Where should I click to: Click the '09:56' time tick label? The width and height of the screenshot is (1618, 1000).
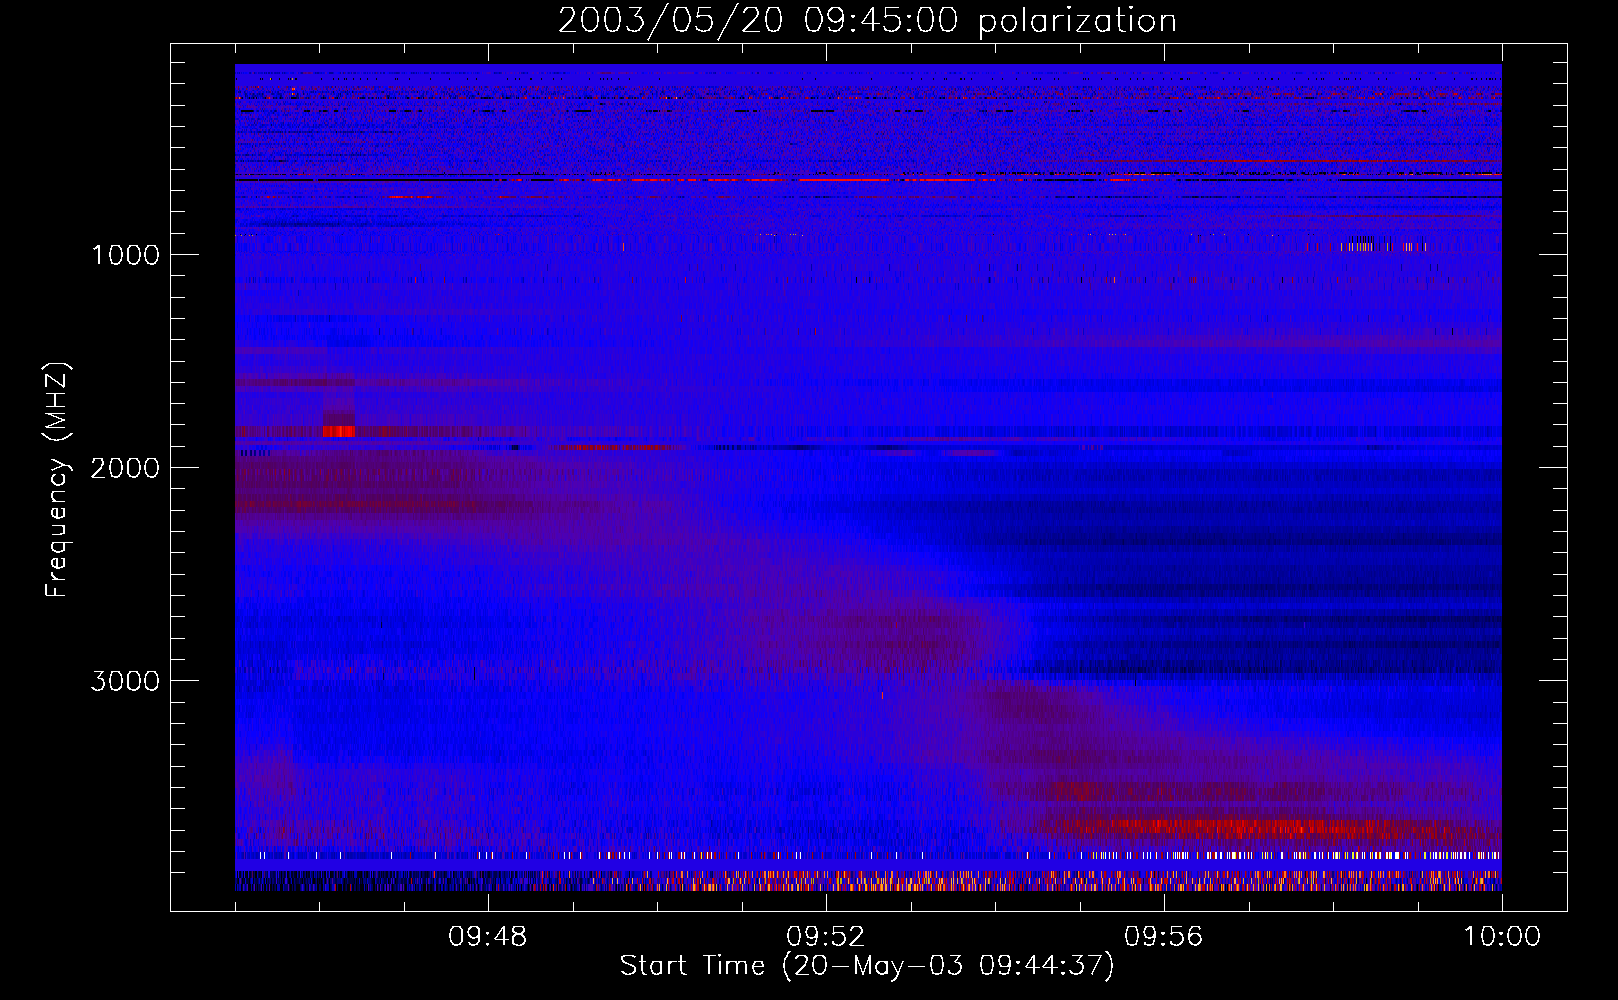point(1163,937)
